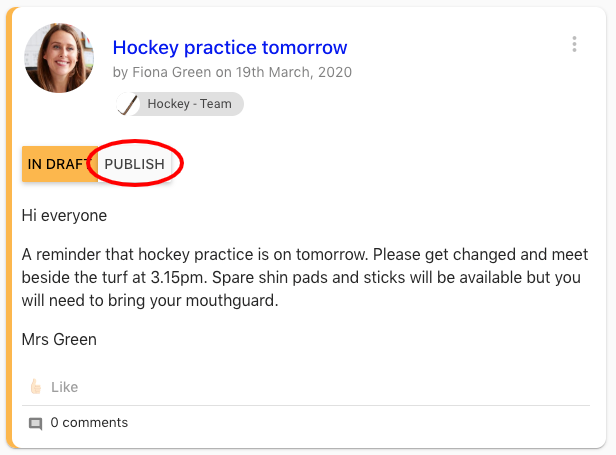Publish the draft post
The image size is (616, 455).
pyautogui.click(x=135, y=164)
